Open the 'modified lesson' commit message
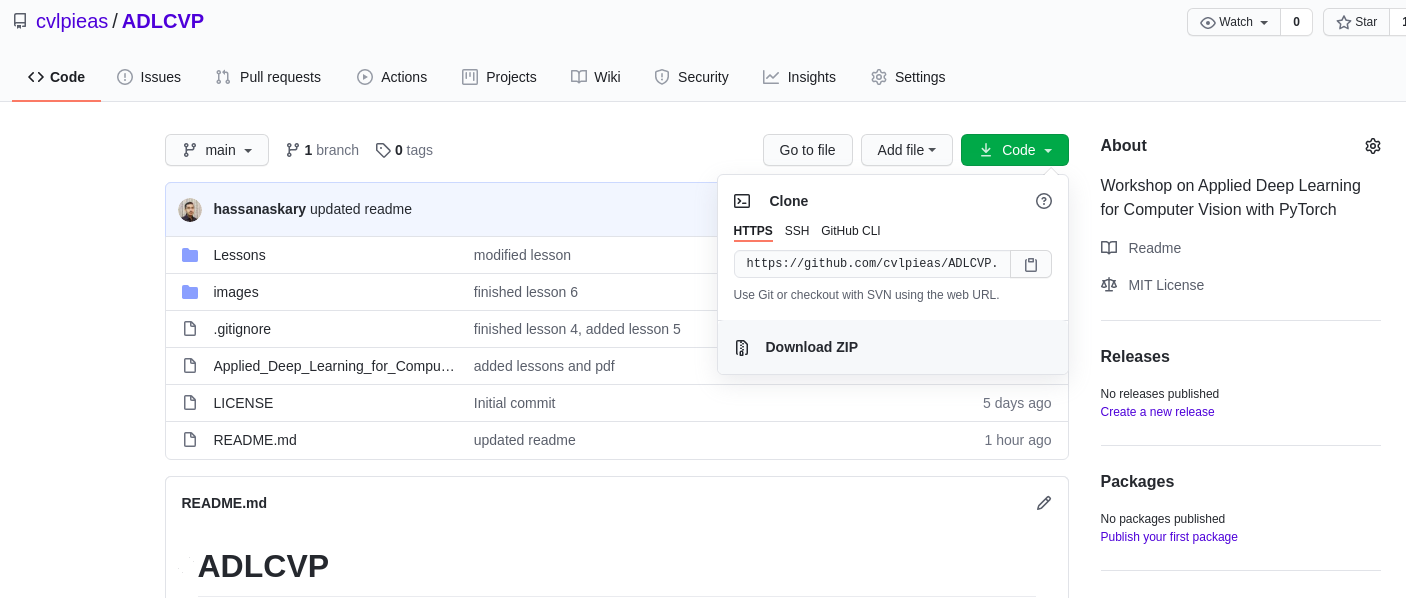The width and height of the screenshot is (1406, 598). 522,255
